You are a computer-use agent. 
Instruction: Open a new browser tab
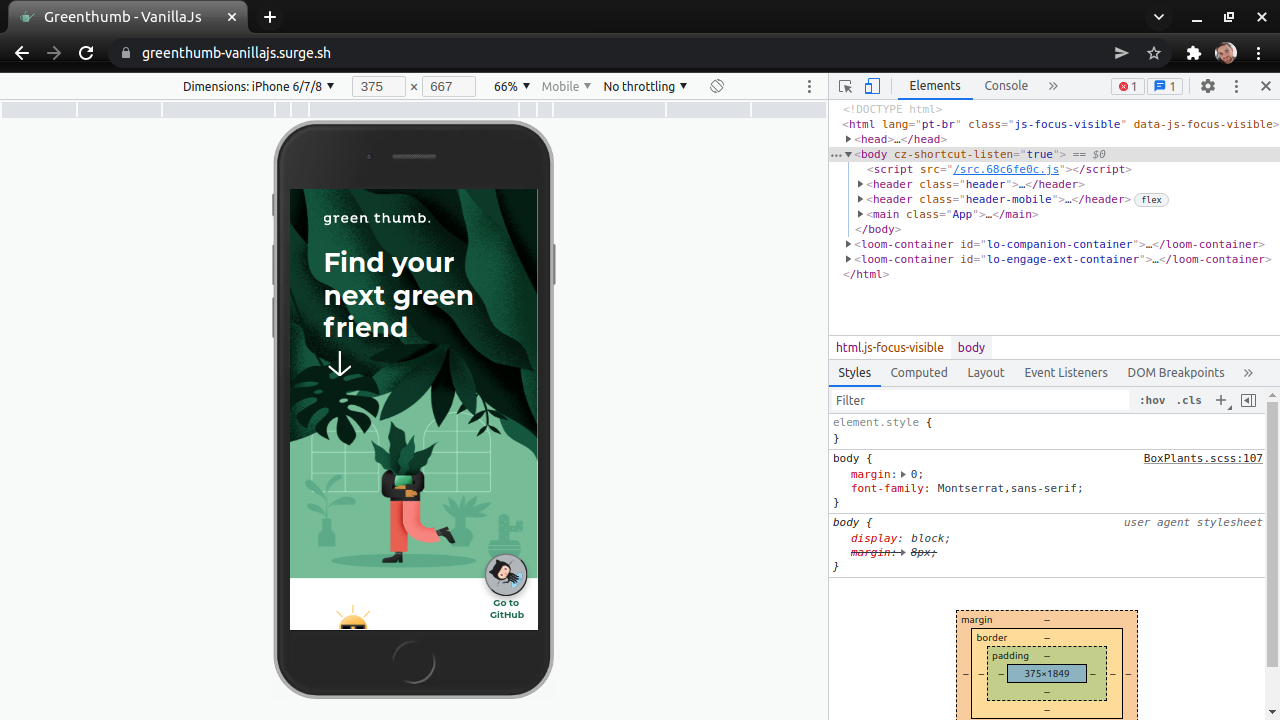point(270,17)
